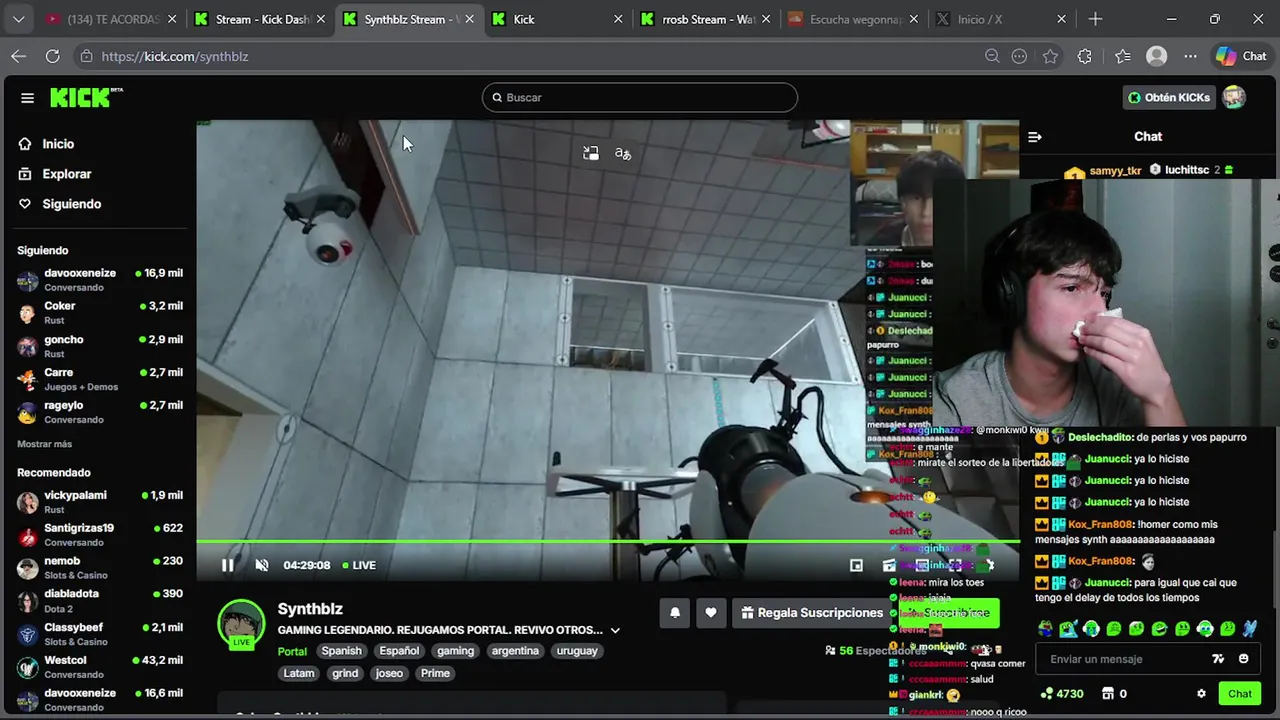
Task: Click the mini-player icon in video controls
Action: point(856,565)
